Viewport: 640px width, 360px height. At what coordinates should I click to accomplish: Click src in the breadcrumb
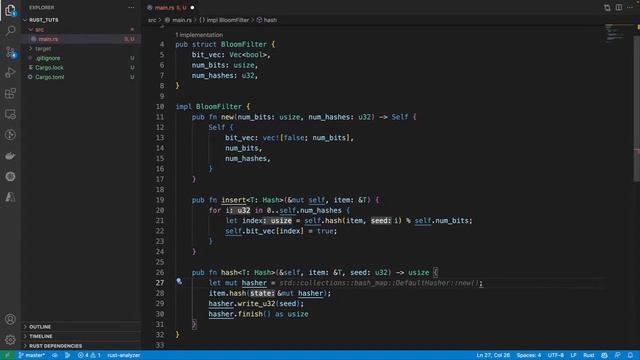click(x=152, y=20)
